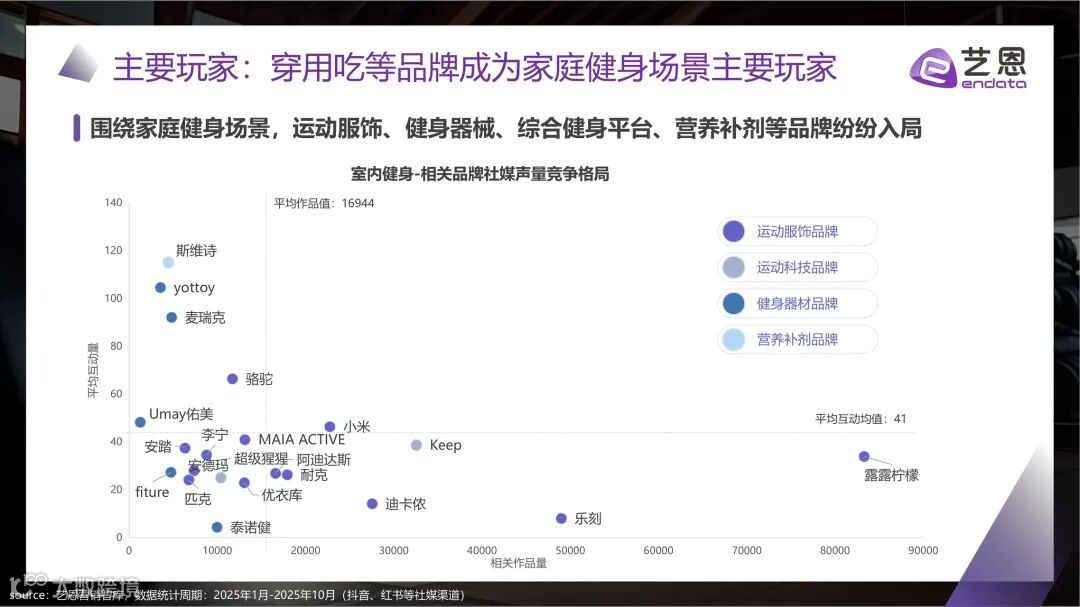This screenshot has height=607, width=1080.
Task: Click the 安踏 label text
Action: (158, 446)
